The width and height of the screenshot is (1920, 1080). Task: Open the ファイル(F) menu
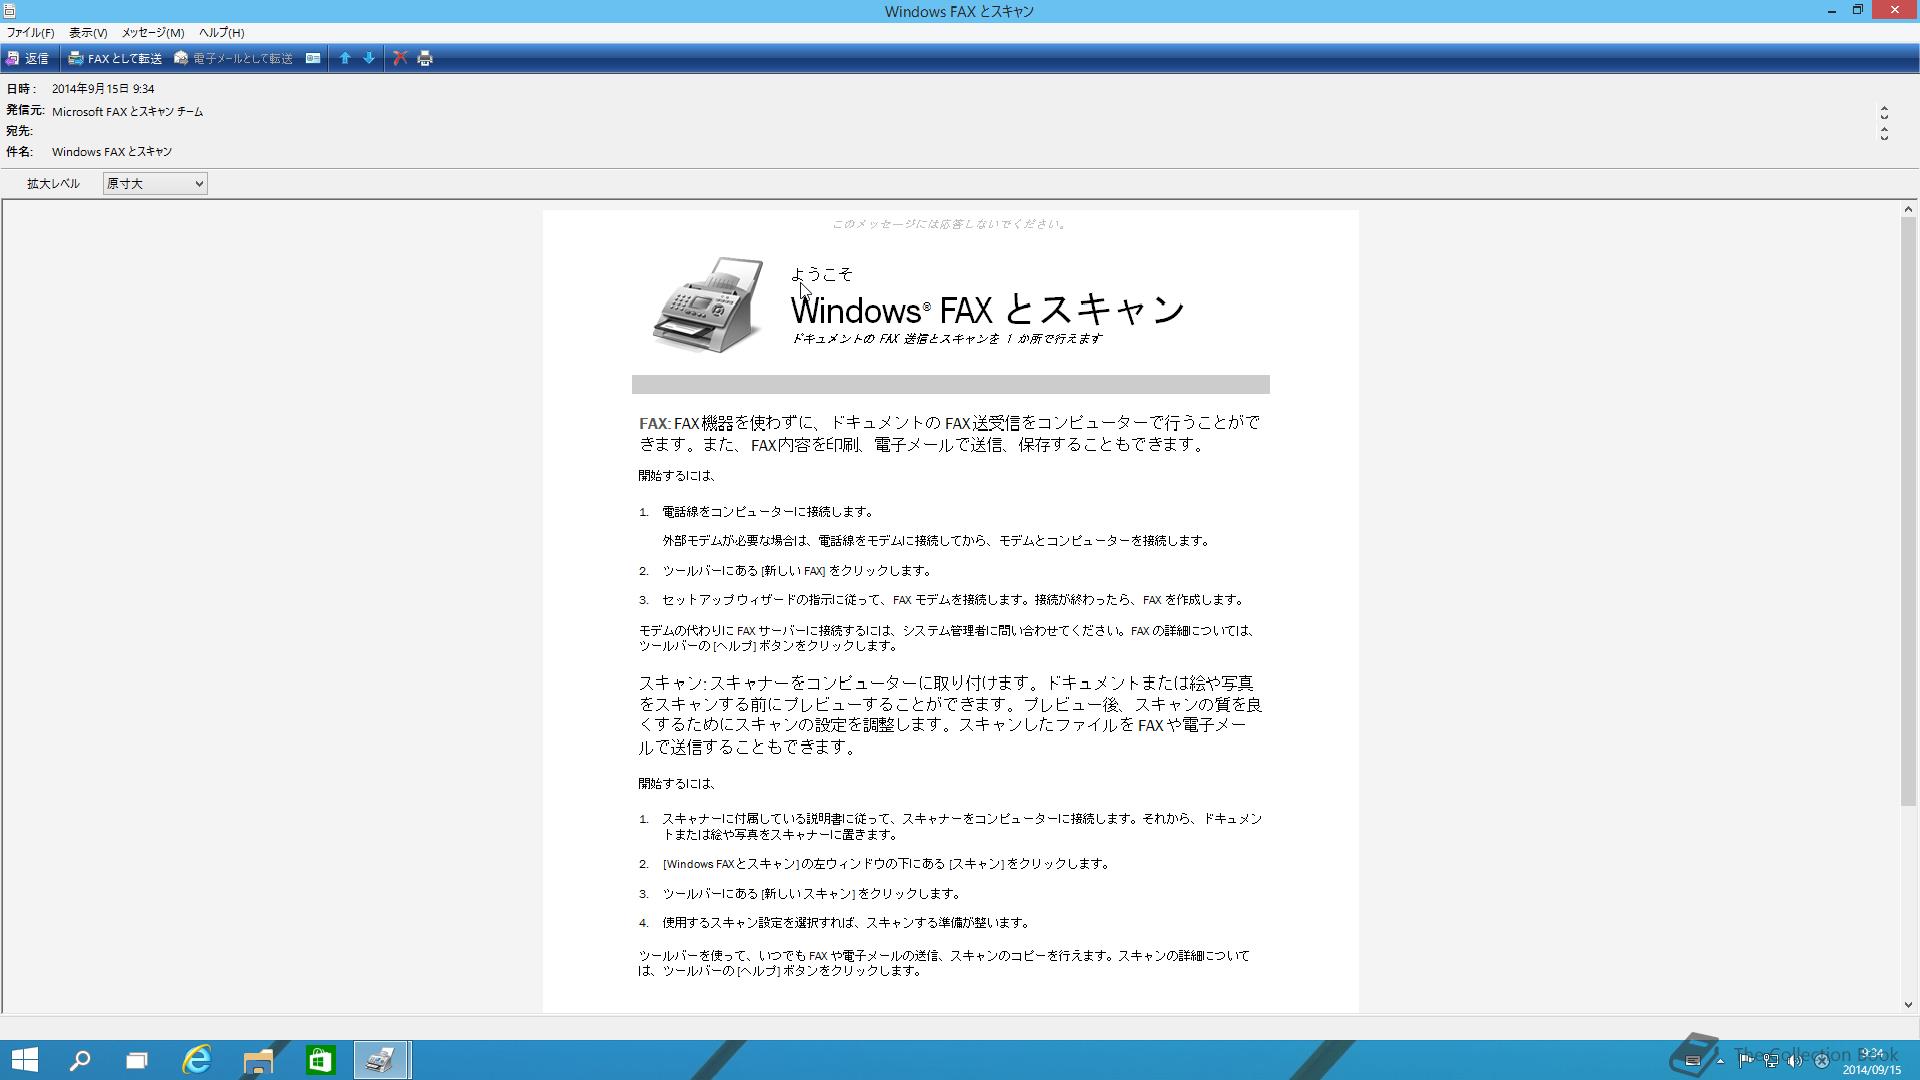point(30,33)
